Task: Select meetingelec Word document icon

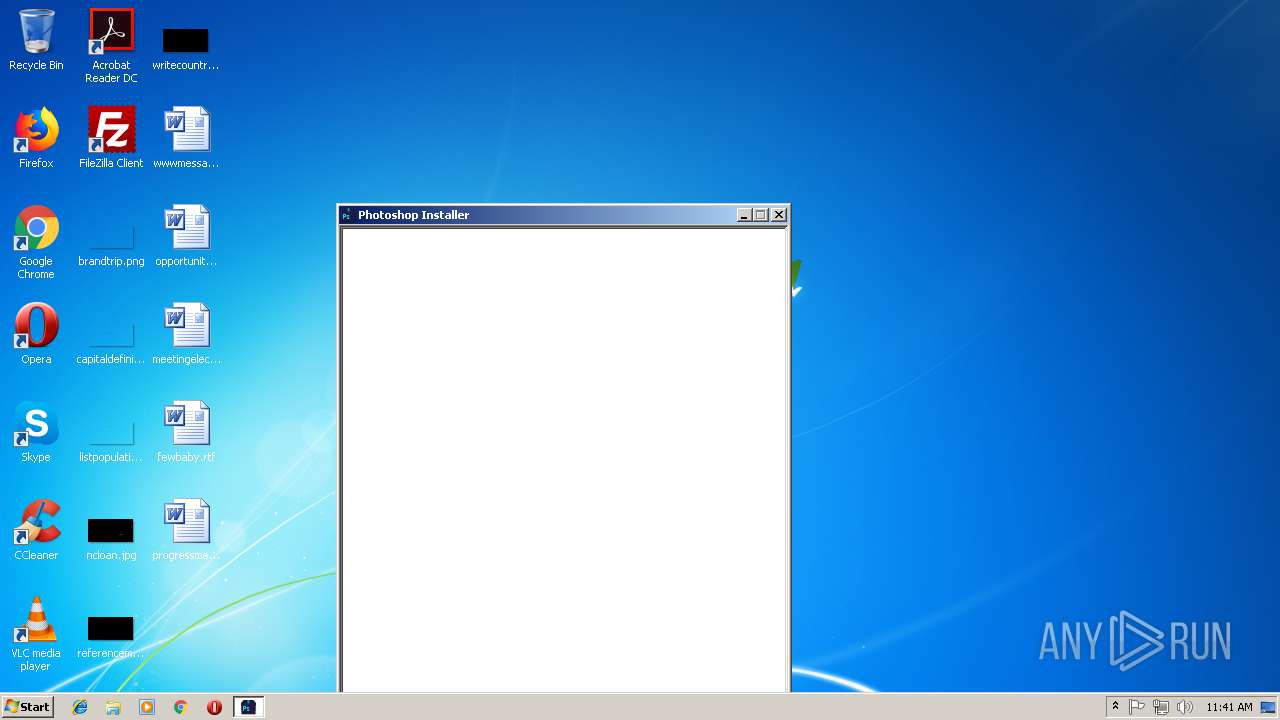Action: 186,334
